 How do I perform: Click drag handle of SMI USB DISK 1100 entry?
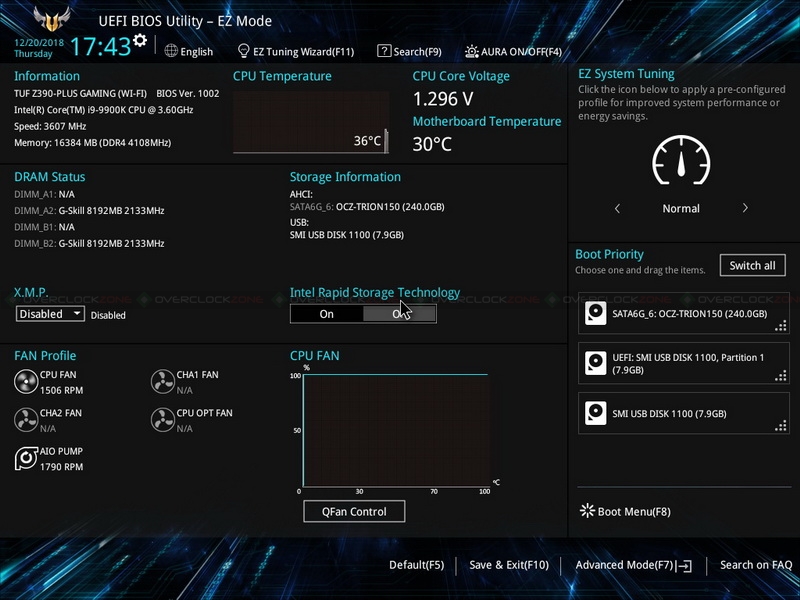coord(781,426)
